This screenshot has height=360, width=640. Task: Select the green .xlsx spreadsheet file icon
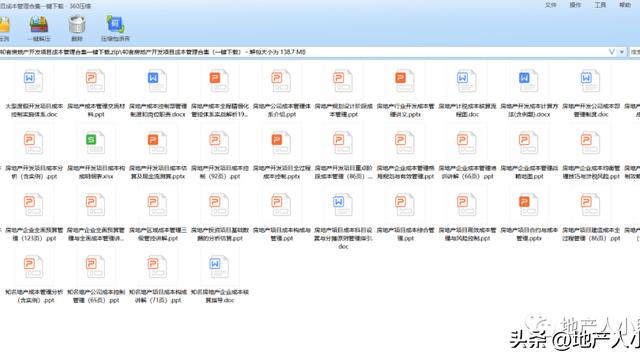95,143
